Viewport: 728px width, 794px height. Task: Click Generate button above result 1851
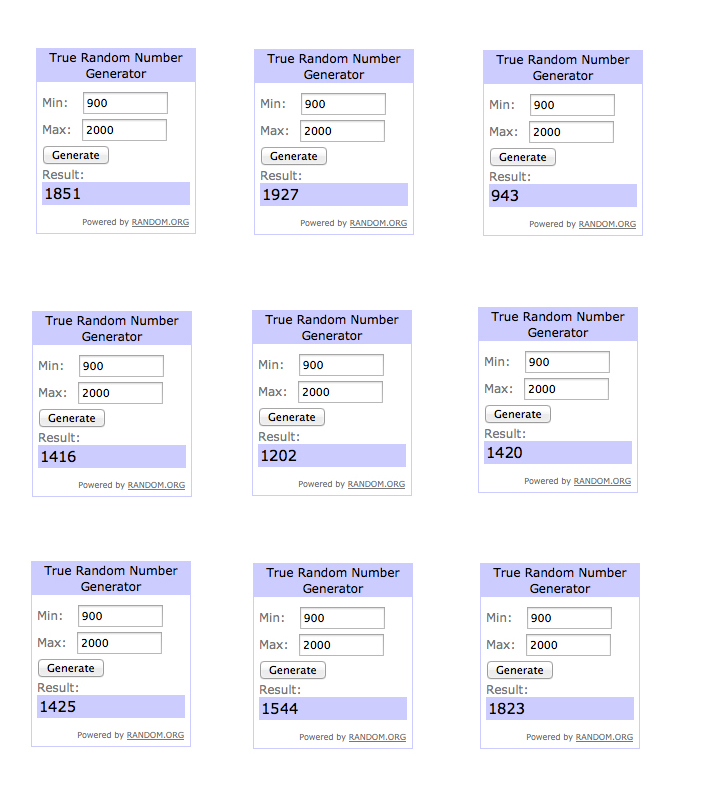(76, 155)
